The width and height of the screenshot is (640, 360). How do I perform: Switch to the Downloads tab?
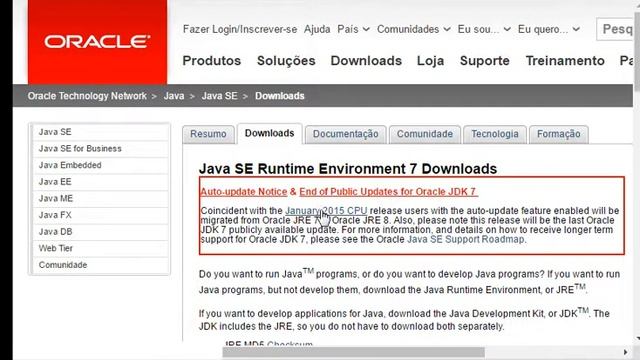(x=269, y=133)
